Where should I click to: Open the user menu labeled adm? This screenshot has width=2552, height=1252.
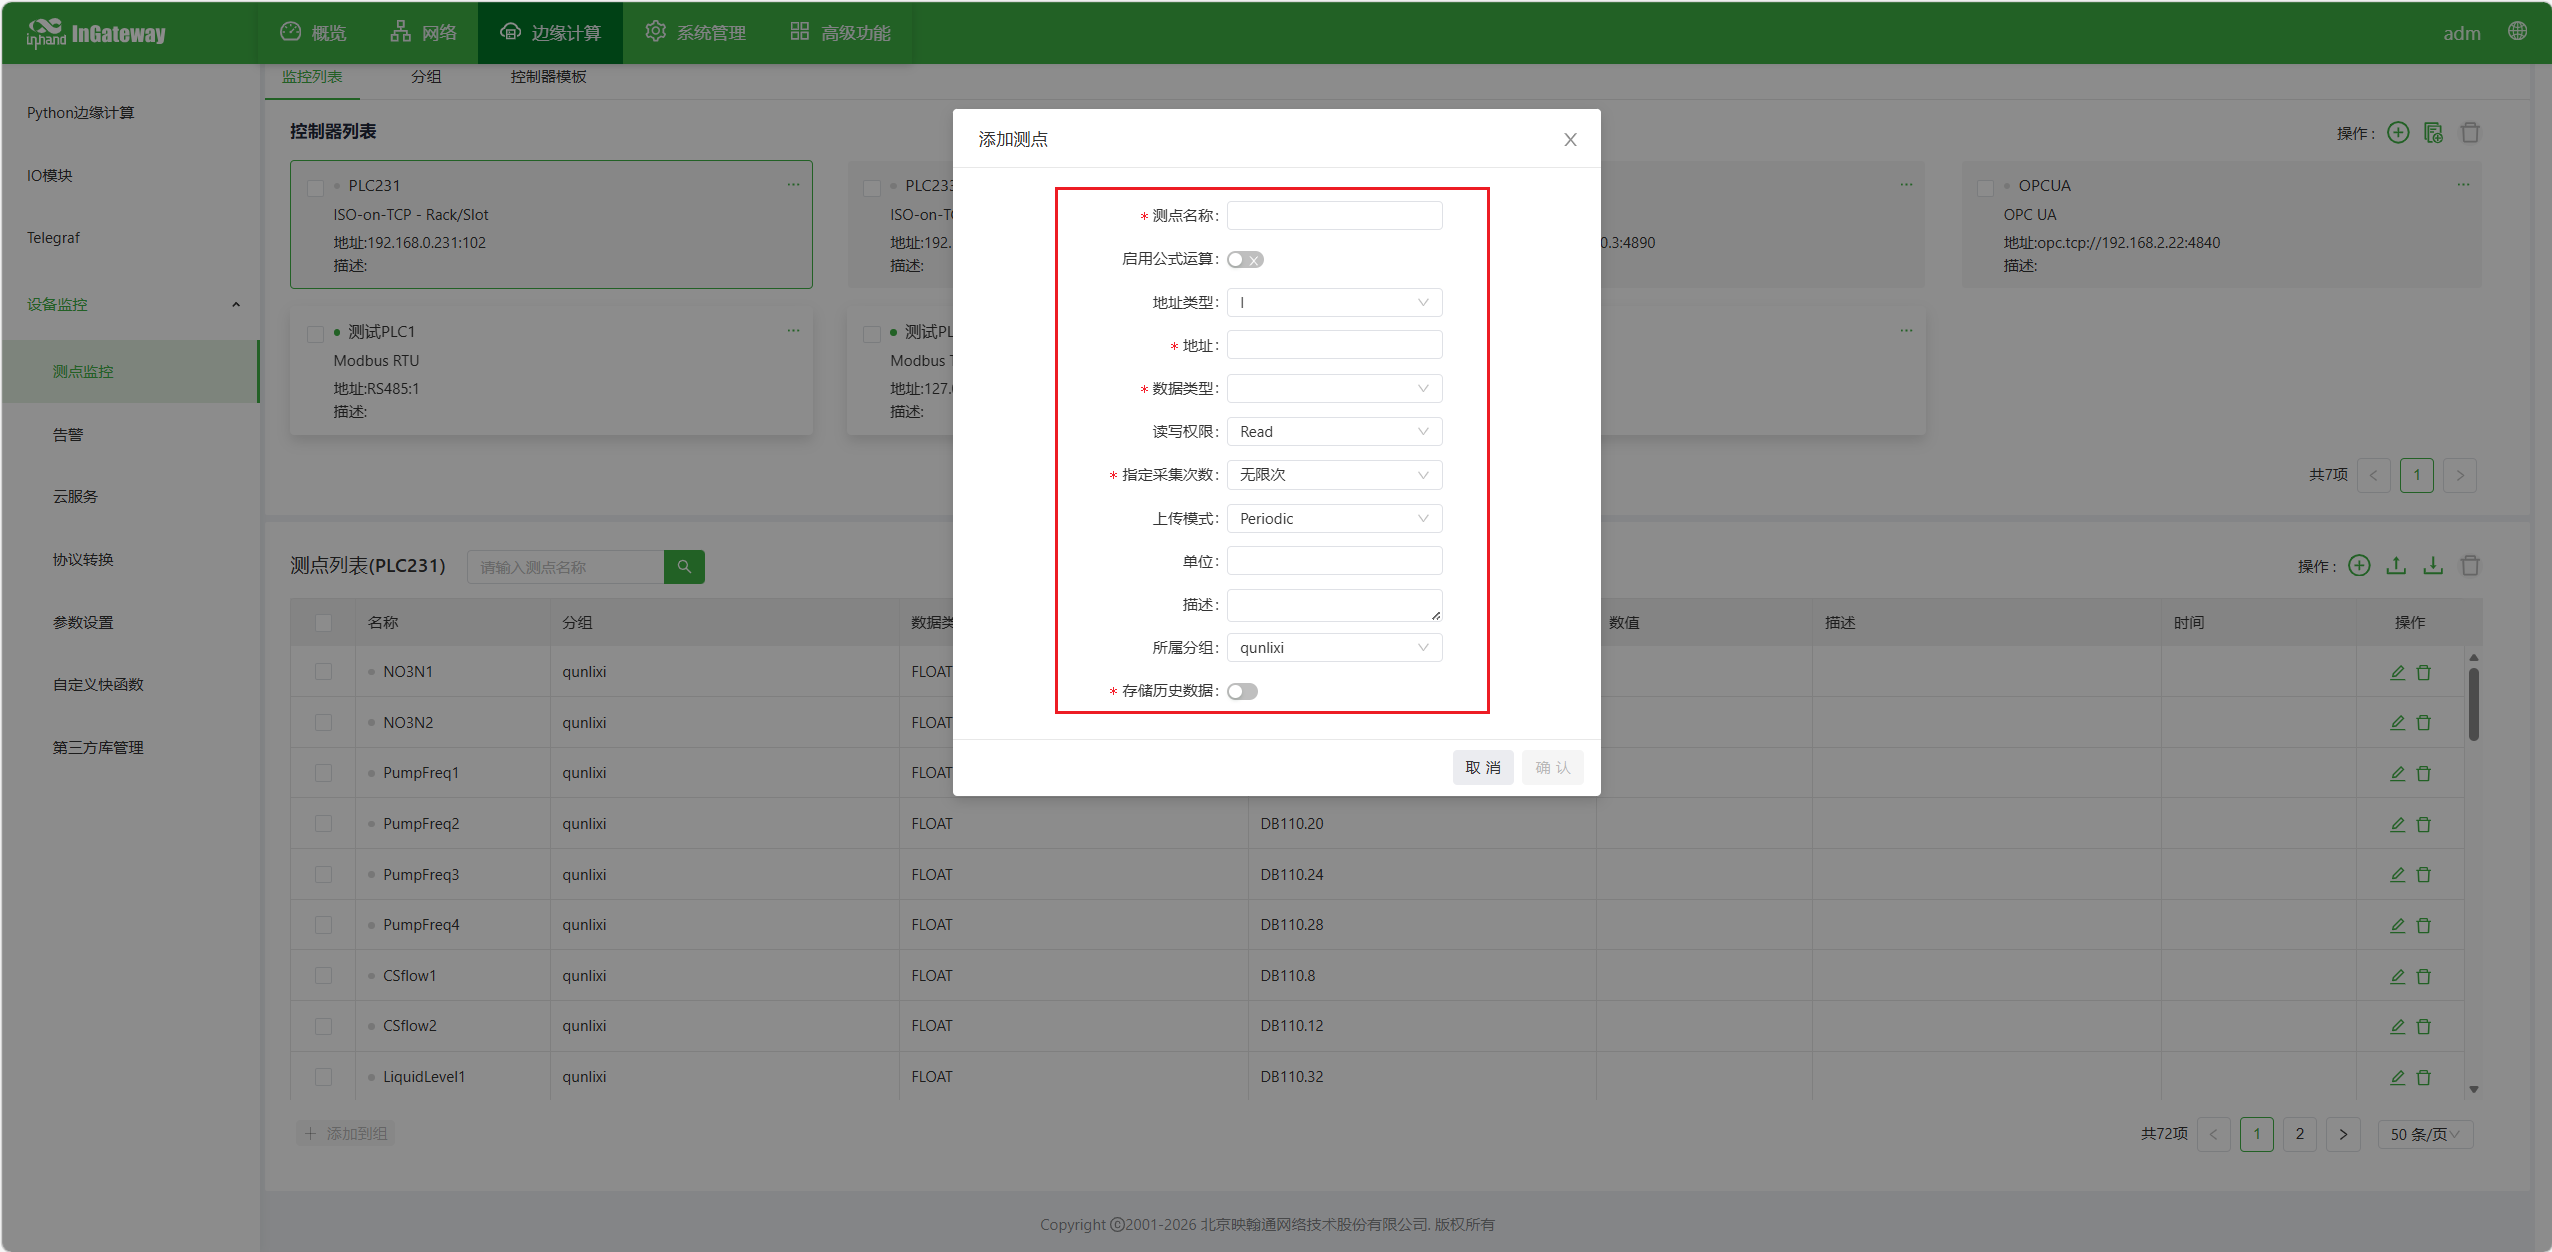point(2462,33)
